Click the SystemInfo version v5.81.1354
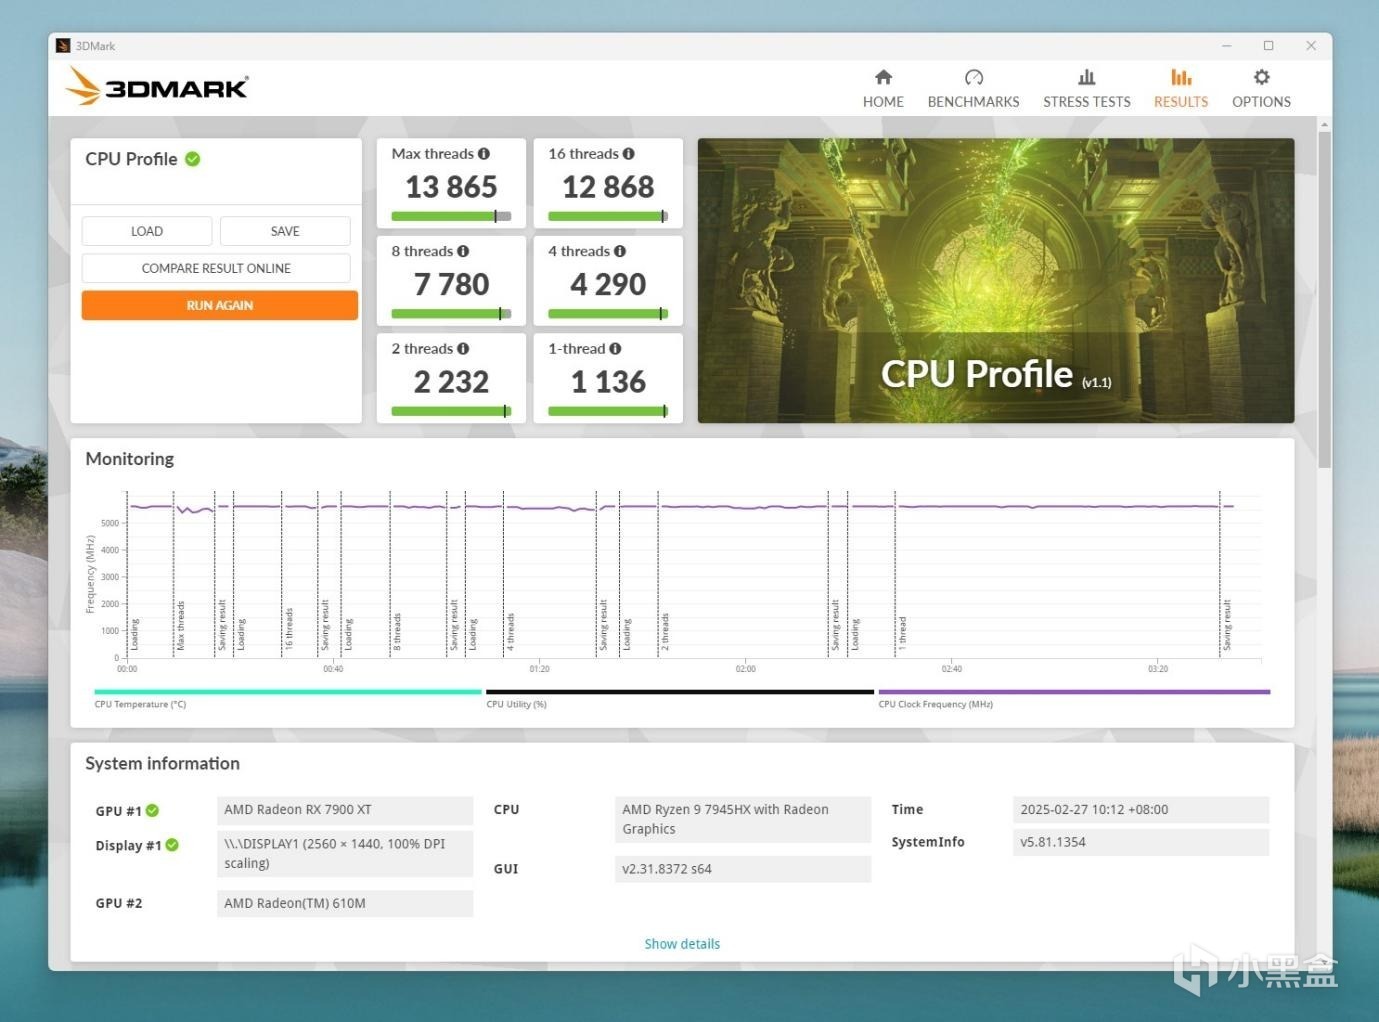The height and width of the screenshot is (1022, 1379). [x=1141, y=842]
